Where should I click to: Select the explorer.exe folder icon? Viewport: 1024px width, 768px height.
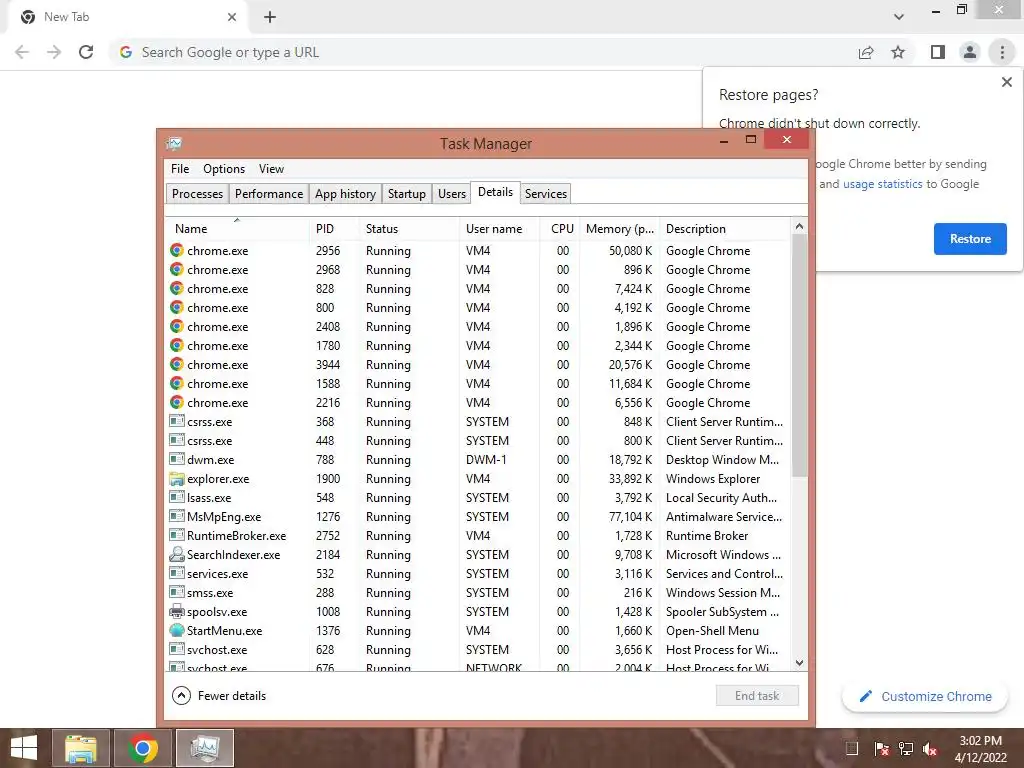pos(176,479)
